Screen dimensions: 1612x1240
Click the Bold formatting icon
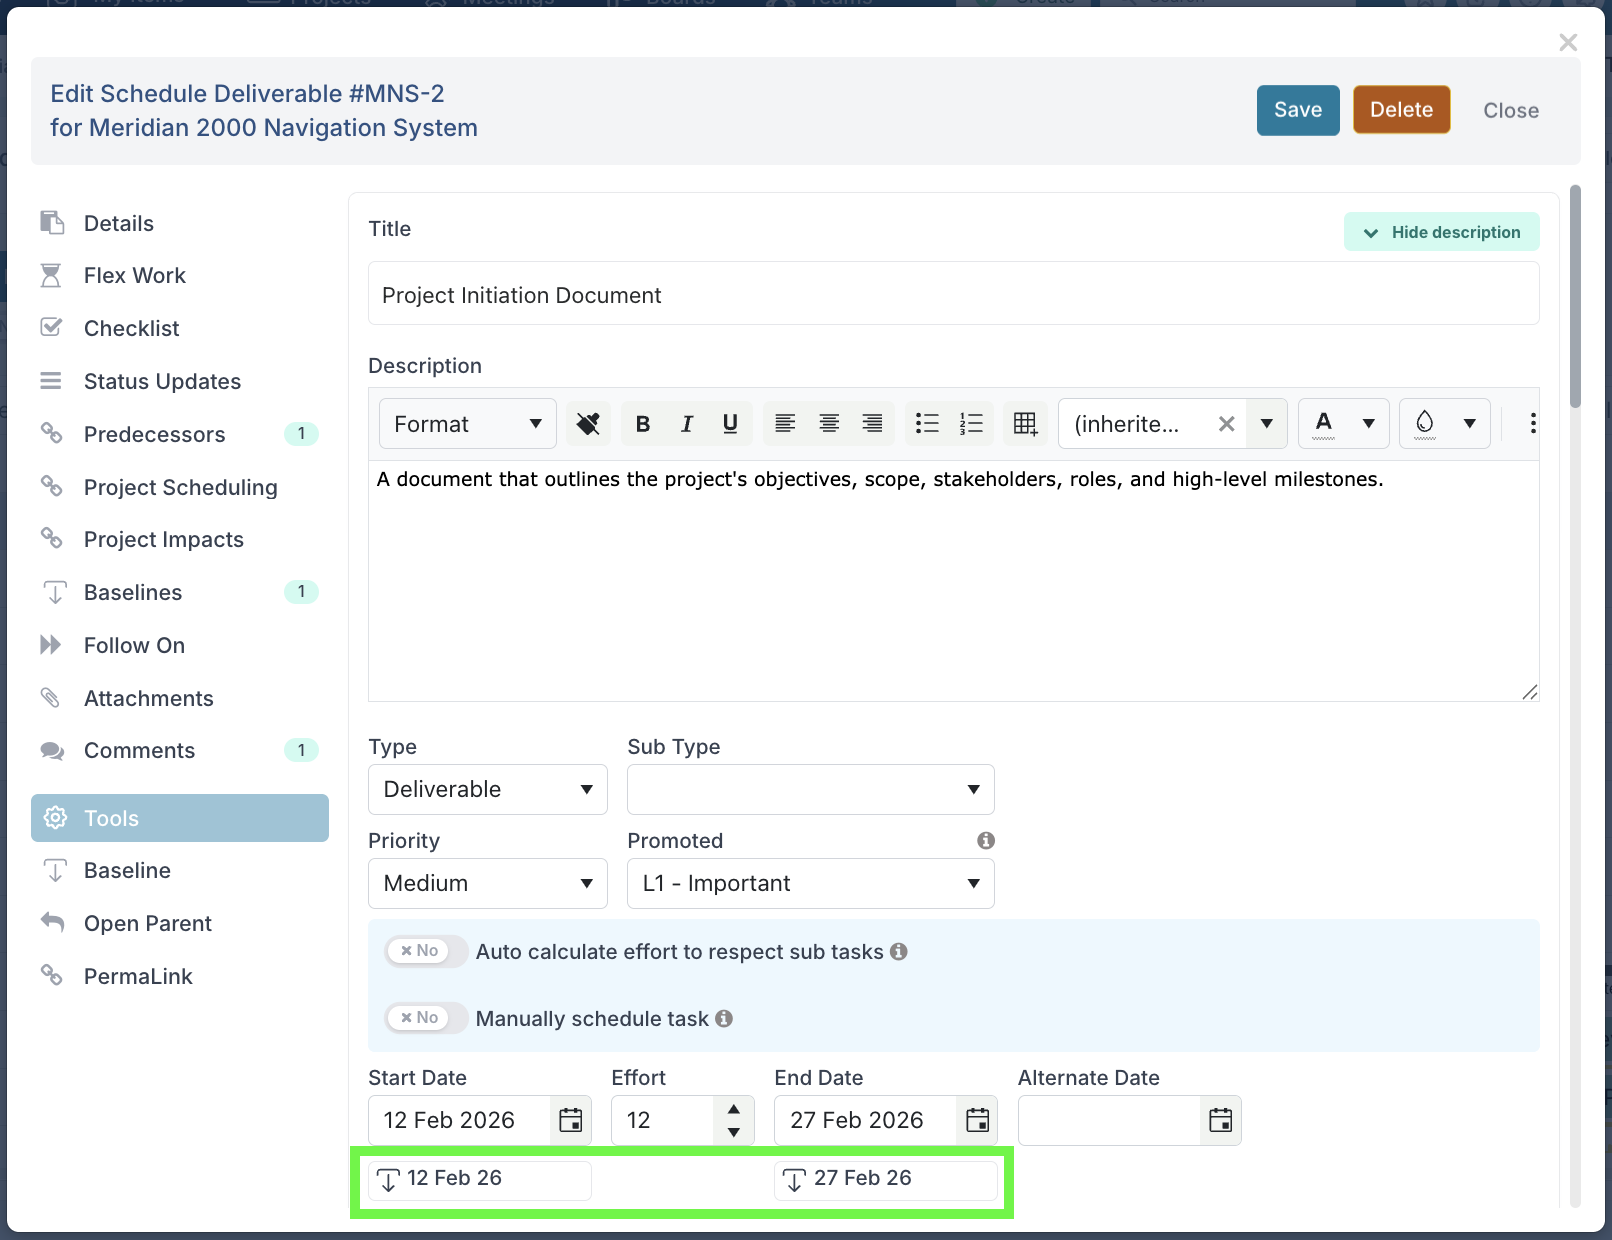click(643, 424)
